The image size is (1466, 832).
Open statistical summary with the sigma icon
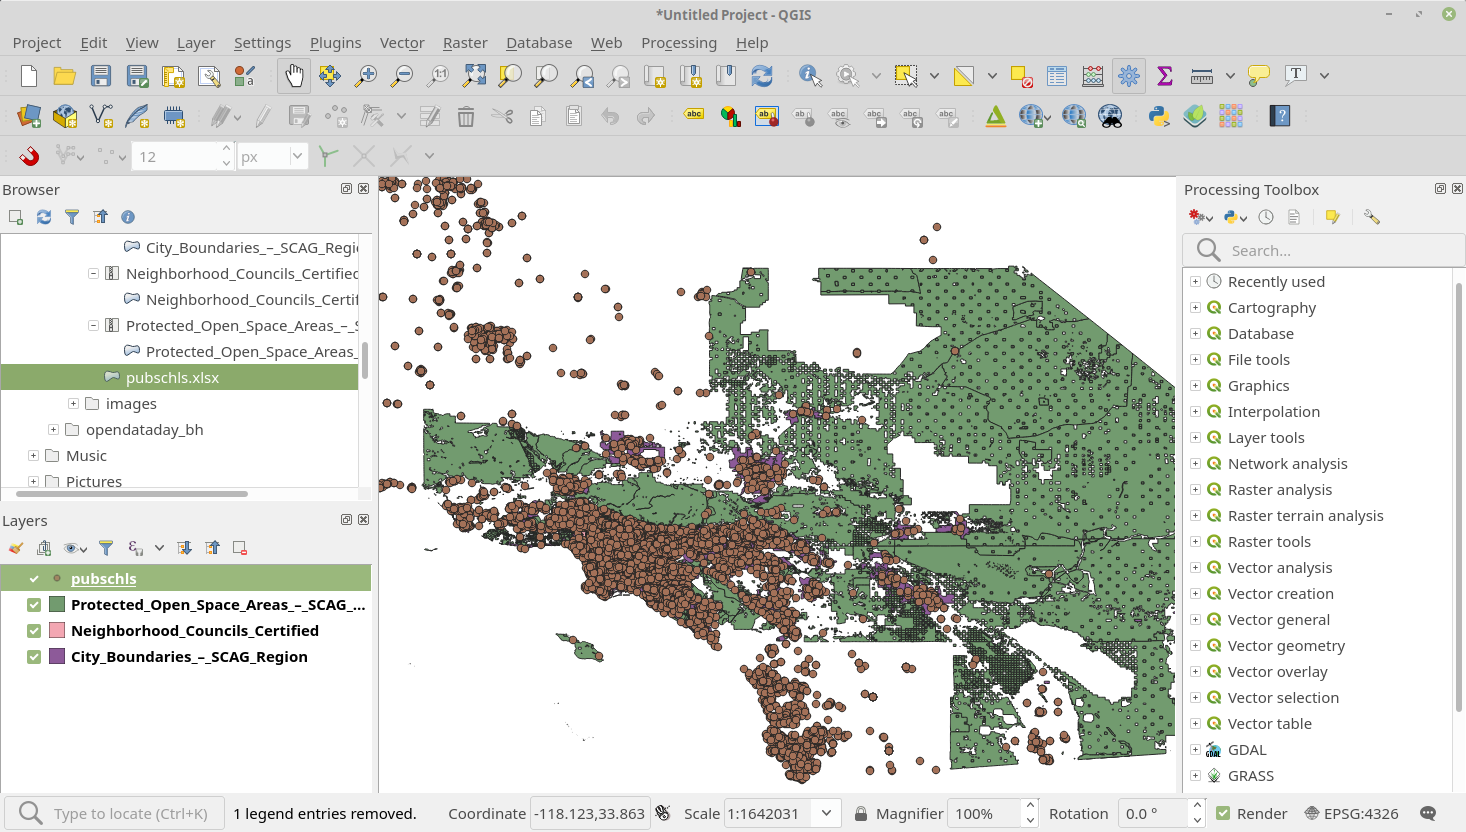[x=1165, y=76]
